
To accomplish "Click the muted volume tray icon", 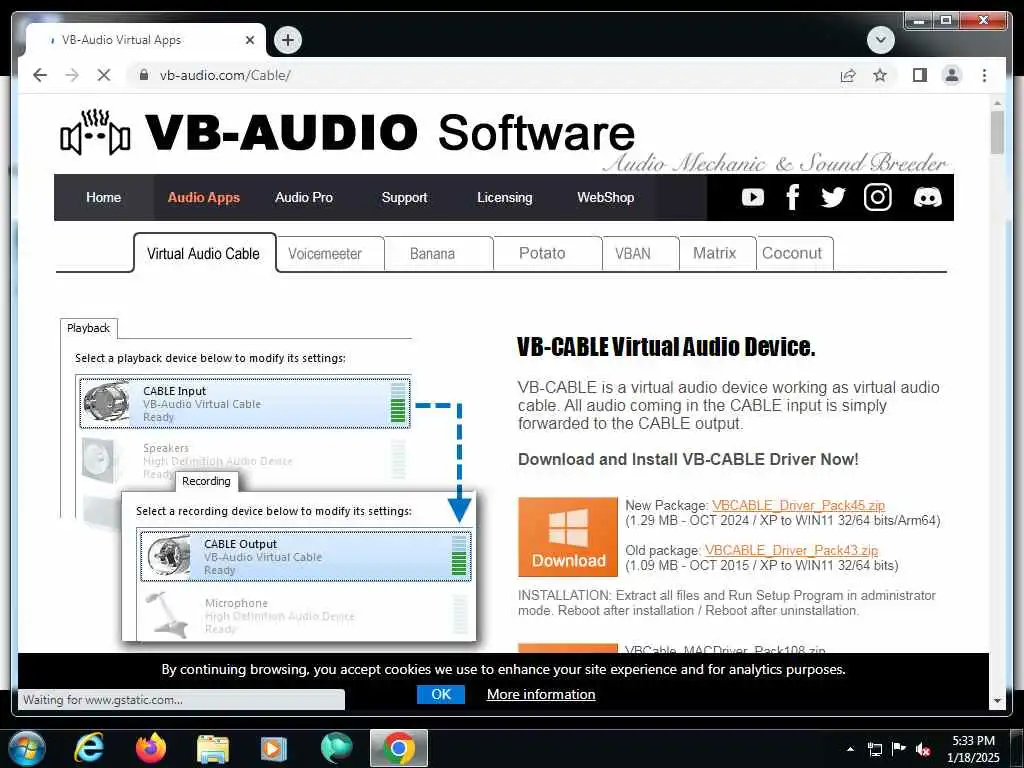I will pos(923,749).
